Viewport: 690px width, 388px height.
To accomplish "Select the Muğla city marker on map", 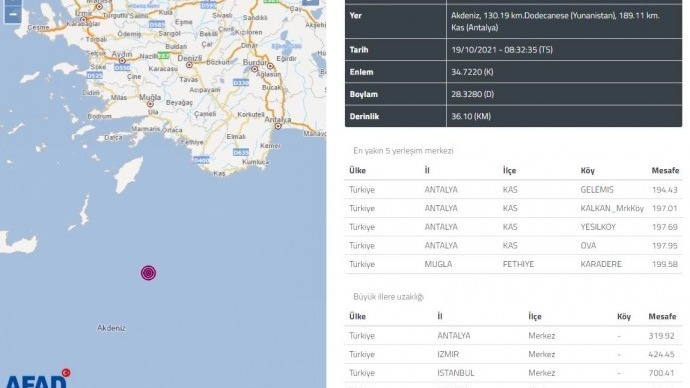I will click(150, 104).
